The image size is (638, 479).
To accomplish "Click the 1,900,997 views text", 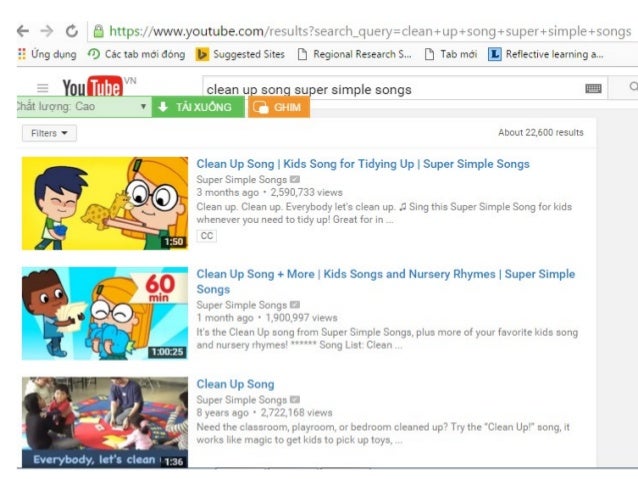I will 302,318.
